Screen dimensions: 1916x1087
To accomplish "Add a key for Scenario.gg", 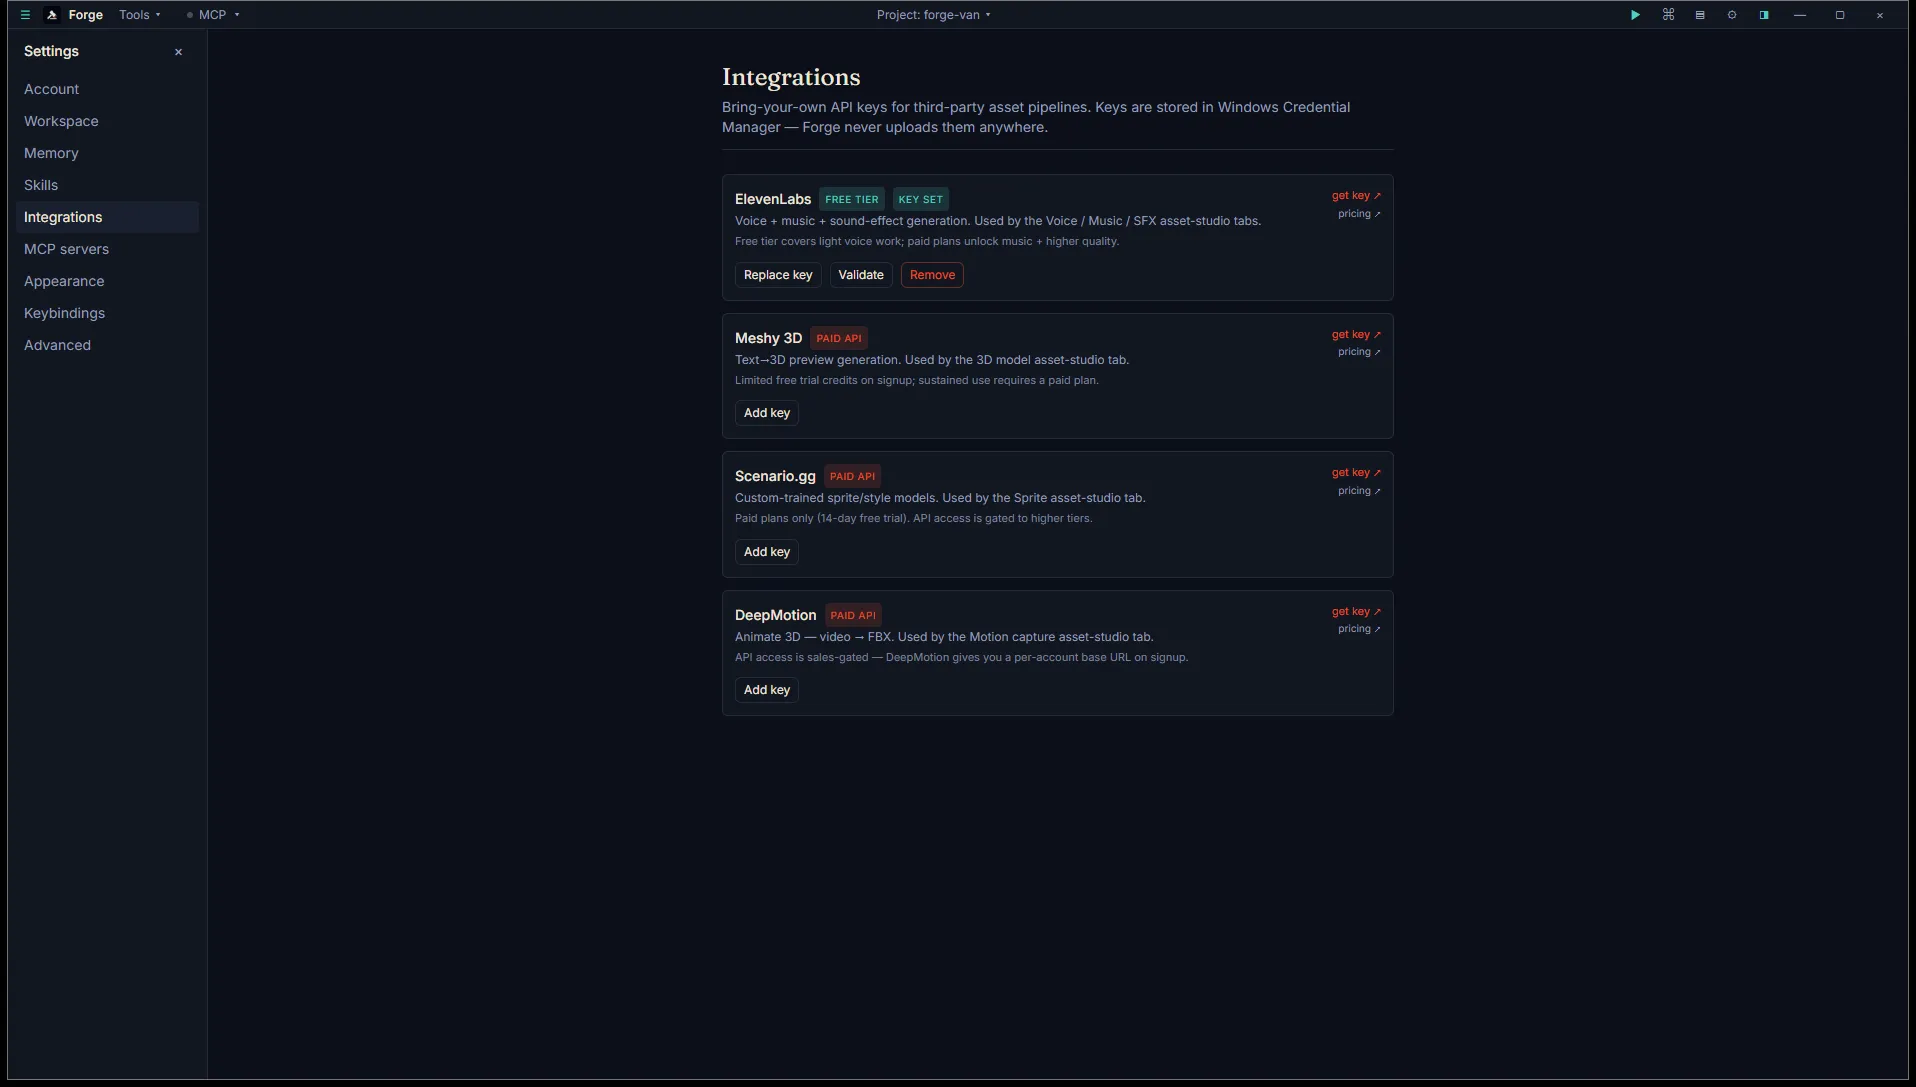I will click(x=767, y=552).
